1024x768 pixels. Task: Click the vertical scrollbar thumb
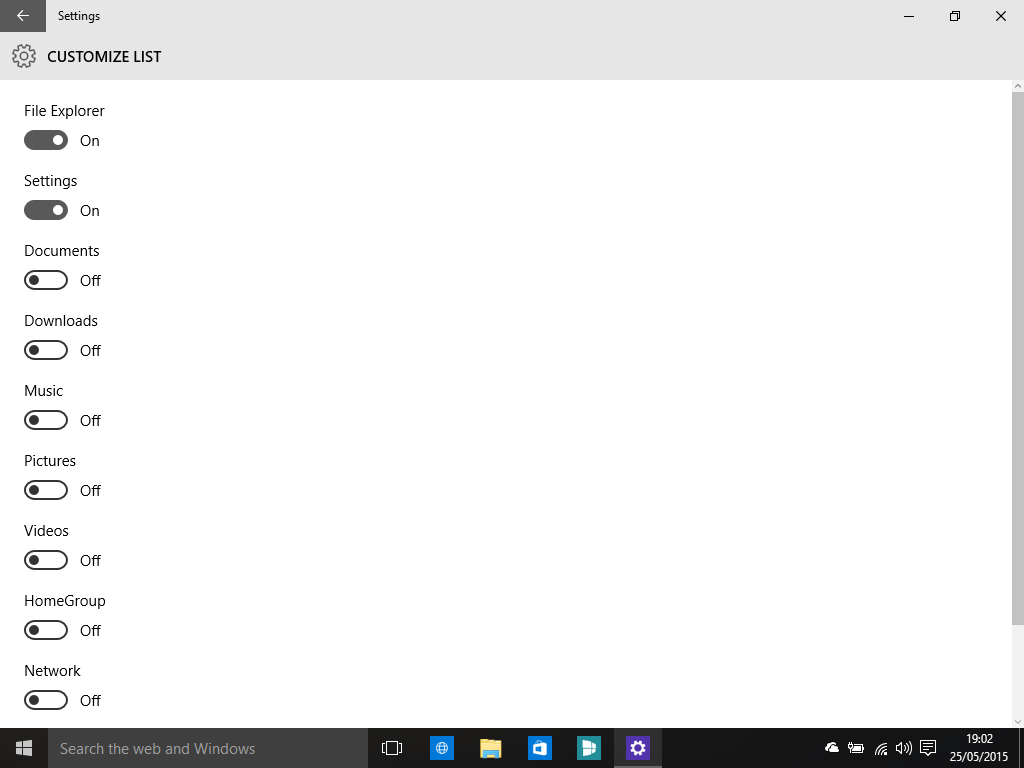click(x=1017, y=358)
